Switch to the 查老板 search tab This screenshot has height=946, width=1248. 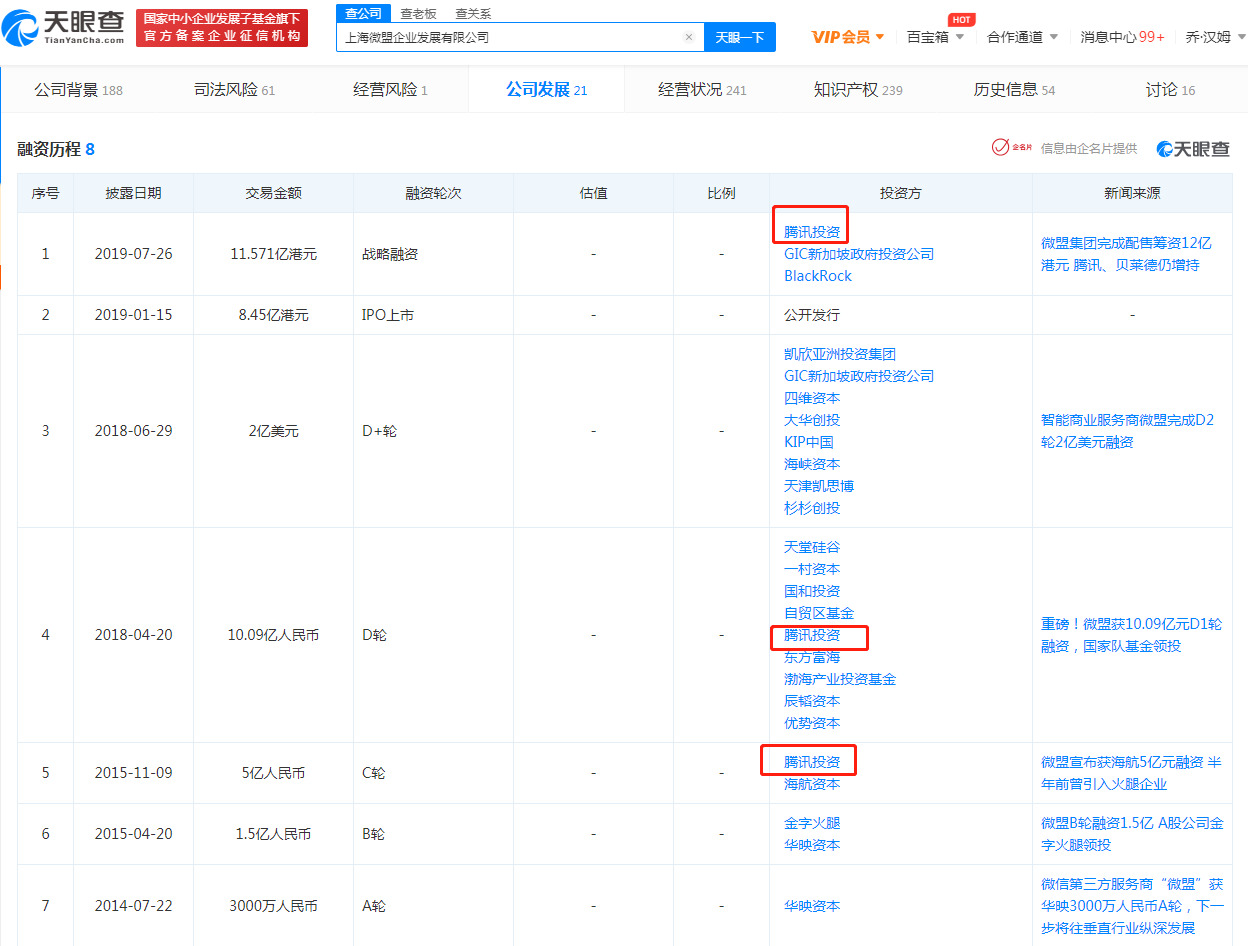pos(418,13)
